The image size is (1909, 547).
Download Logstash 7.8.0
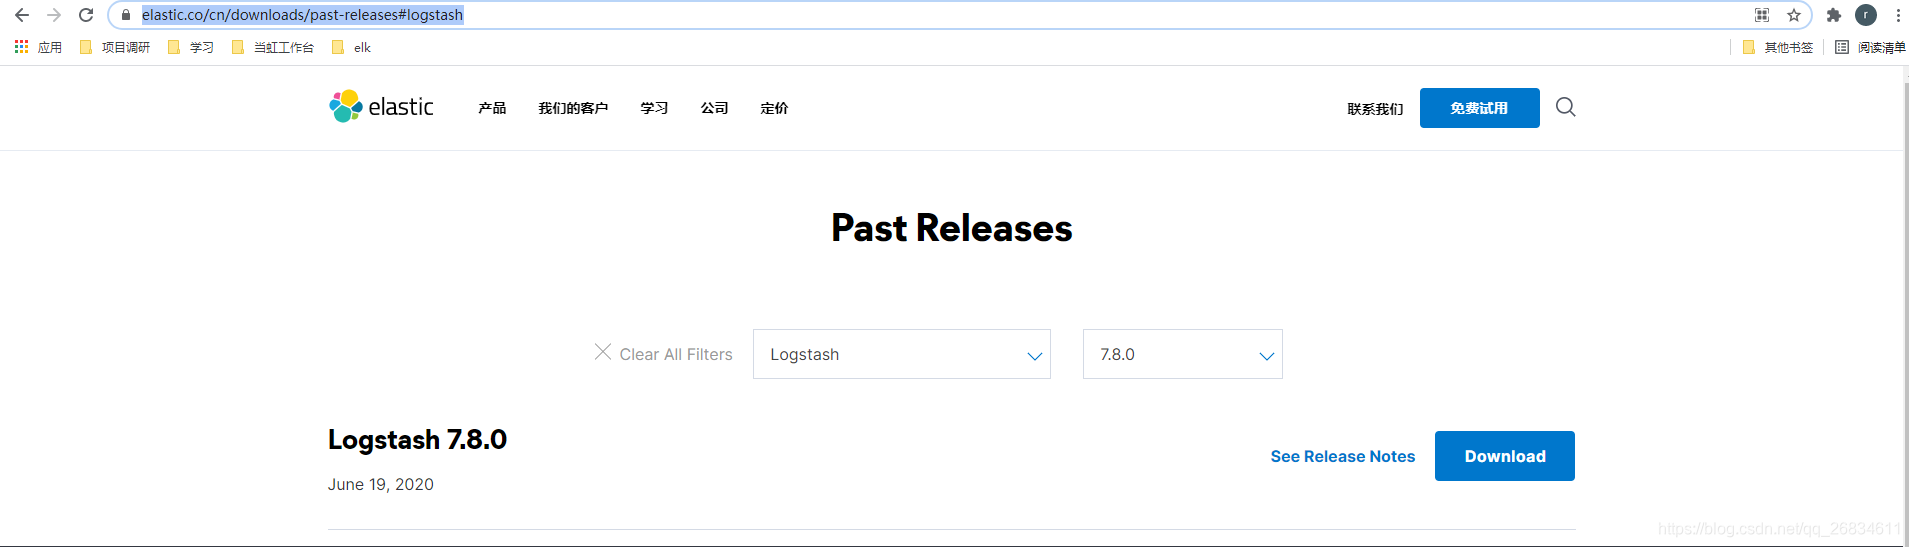[1505, 456]
